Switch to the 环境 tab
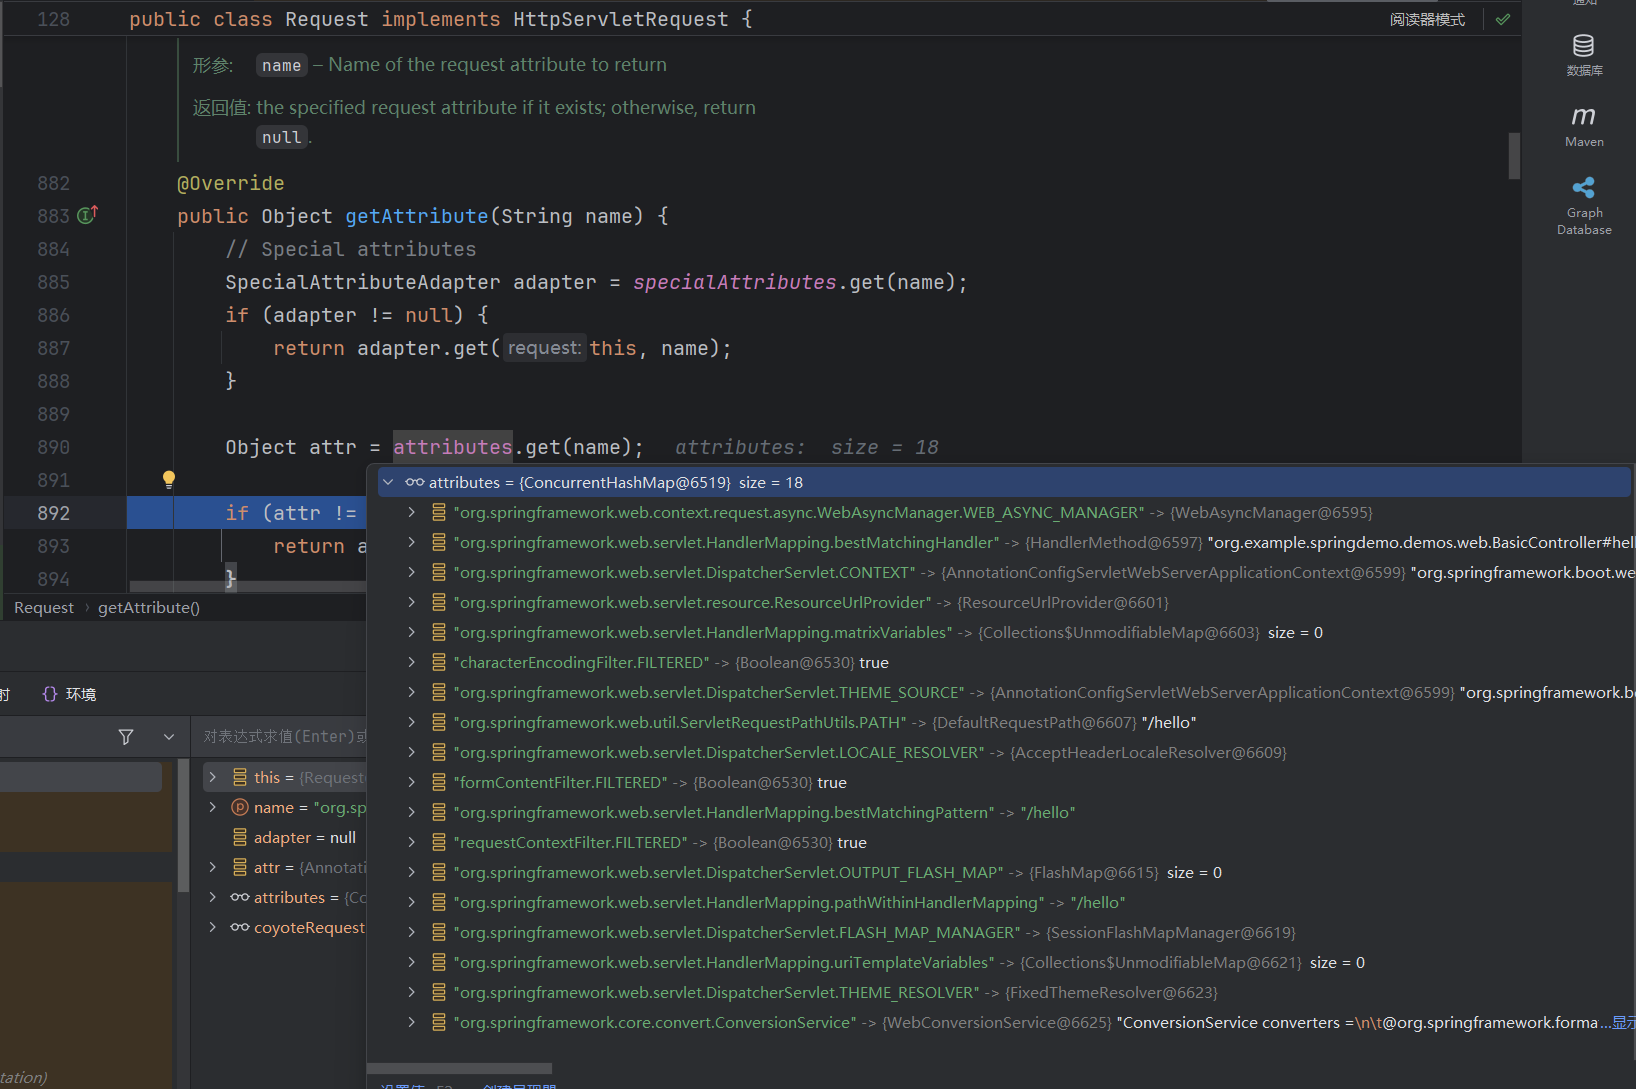This screenshot has width=1636, height=1089. 70,694
